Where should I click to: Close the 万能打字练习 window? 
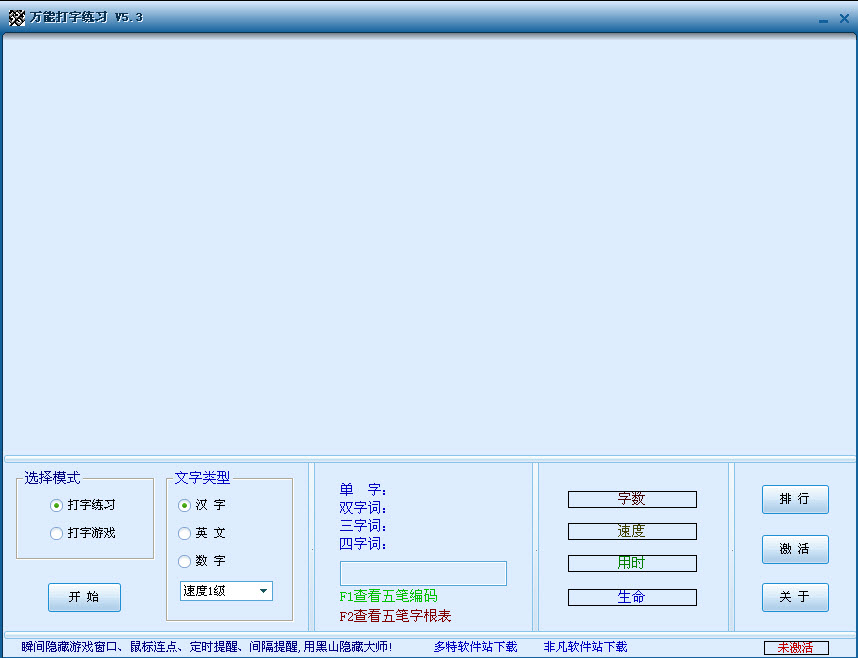click(x=844, y=18)
